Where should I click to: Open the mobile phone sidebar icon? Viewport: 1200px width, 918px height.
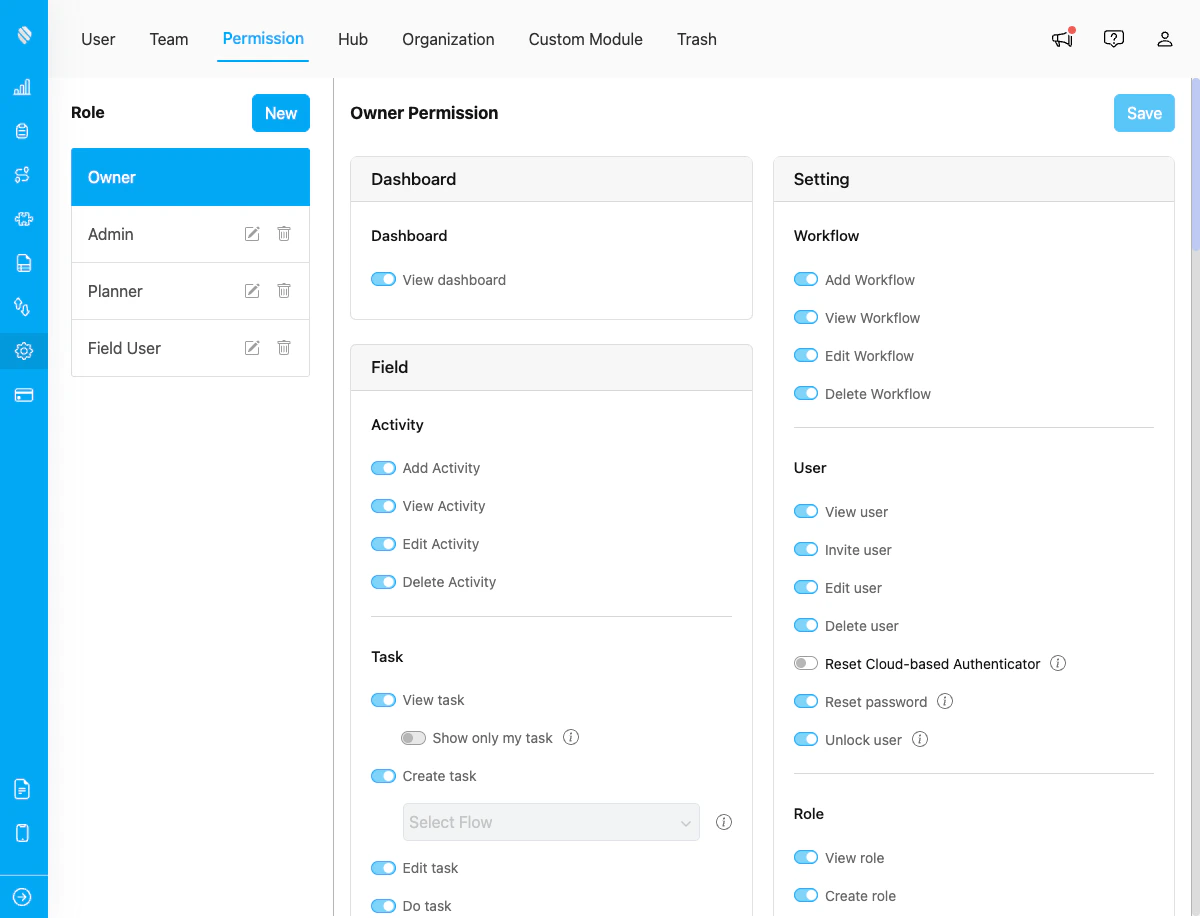coord(23,832)
